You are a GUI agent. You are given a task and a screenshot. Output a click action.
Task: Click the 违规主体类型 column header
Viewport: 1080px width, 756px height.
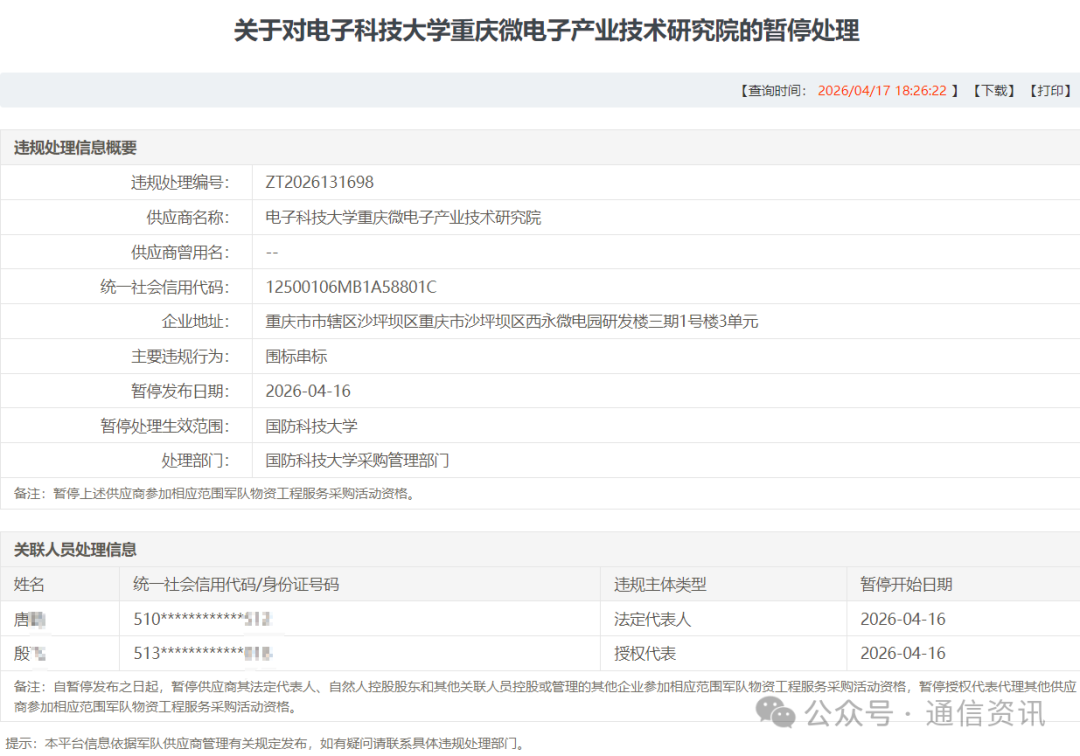coord(660,584)
